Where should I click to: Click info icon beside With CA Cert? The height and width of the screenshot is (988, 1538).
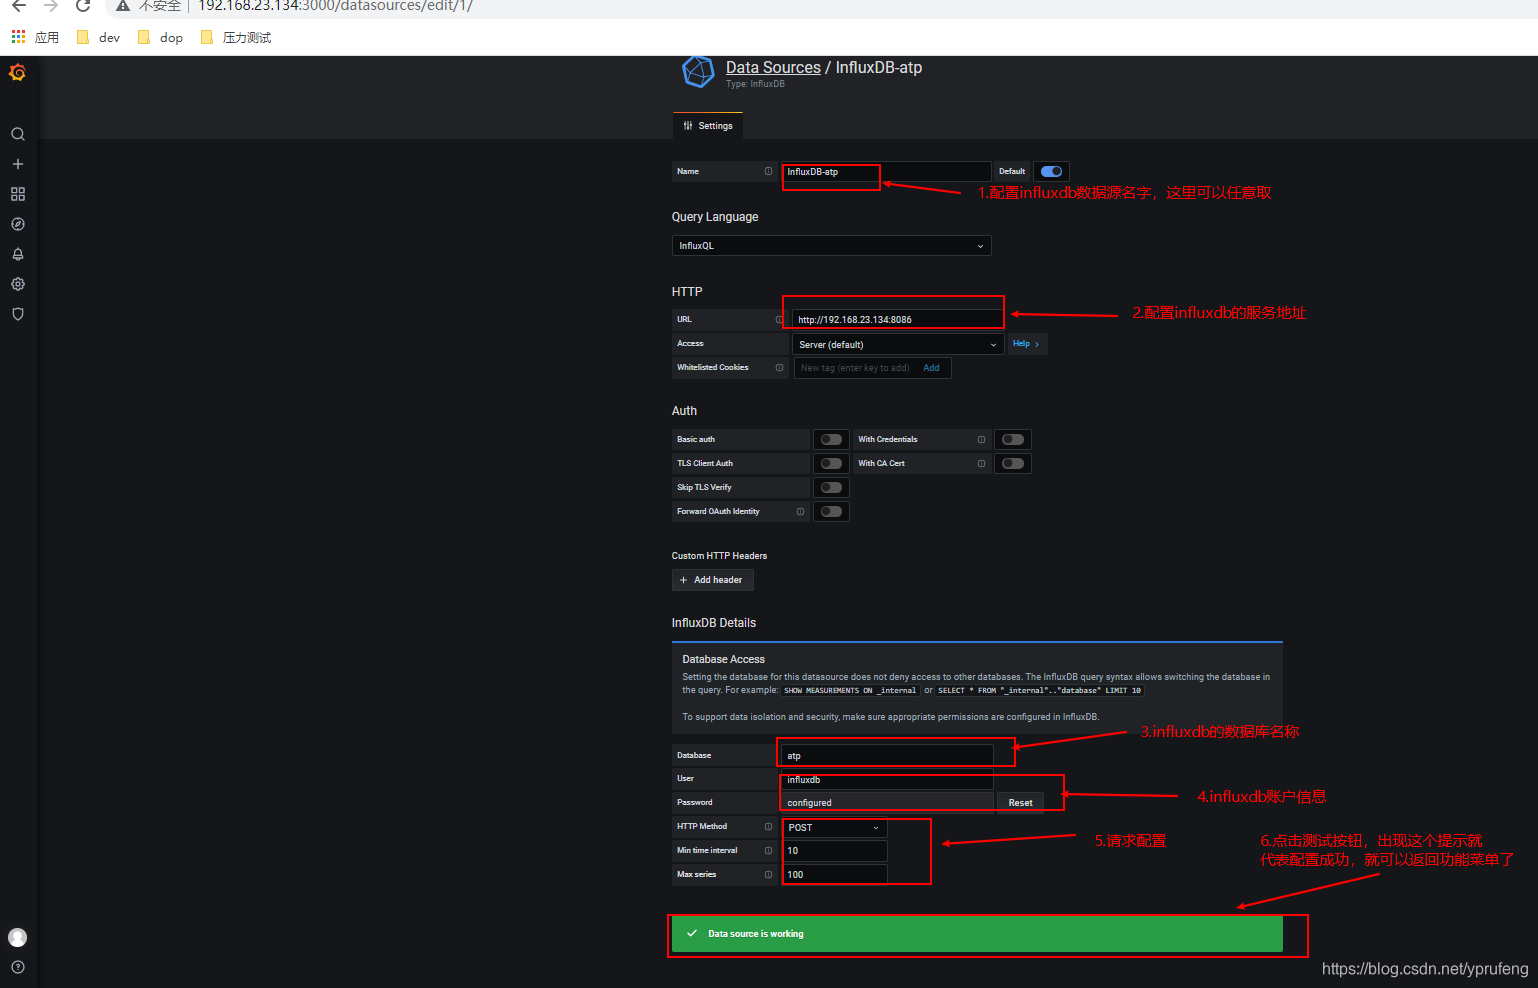(981, 463)
